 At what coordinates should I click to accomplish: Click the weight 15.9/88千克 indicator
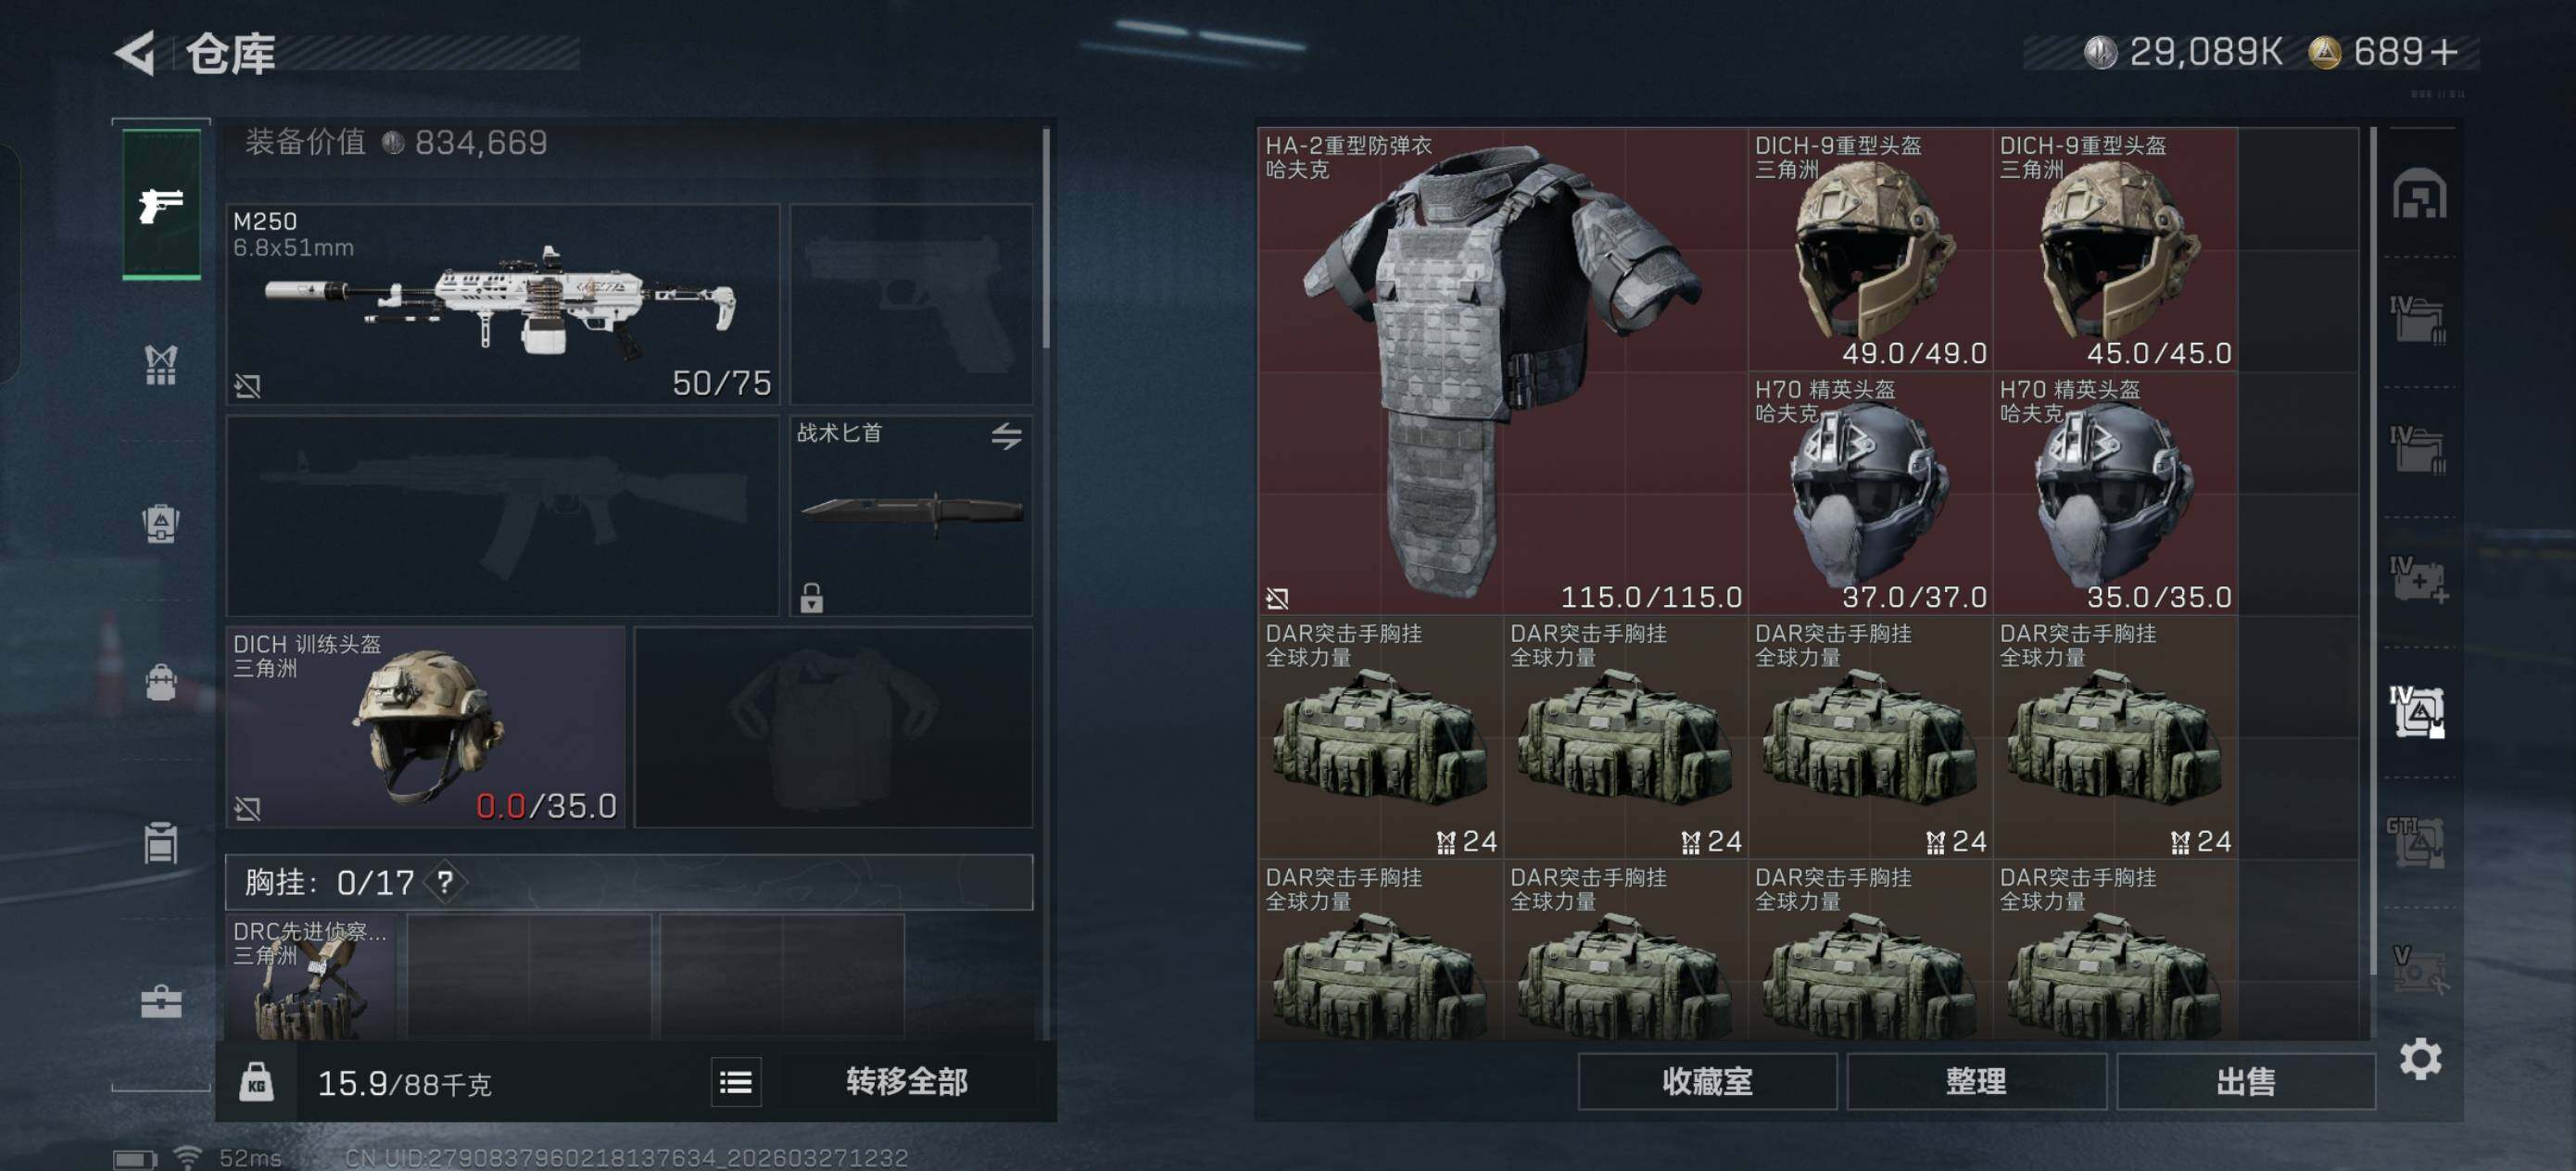click(x=404, y=1084)
